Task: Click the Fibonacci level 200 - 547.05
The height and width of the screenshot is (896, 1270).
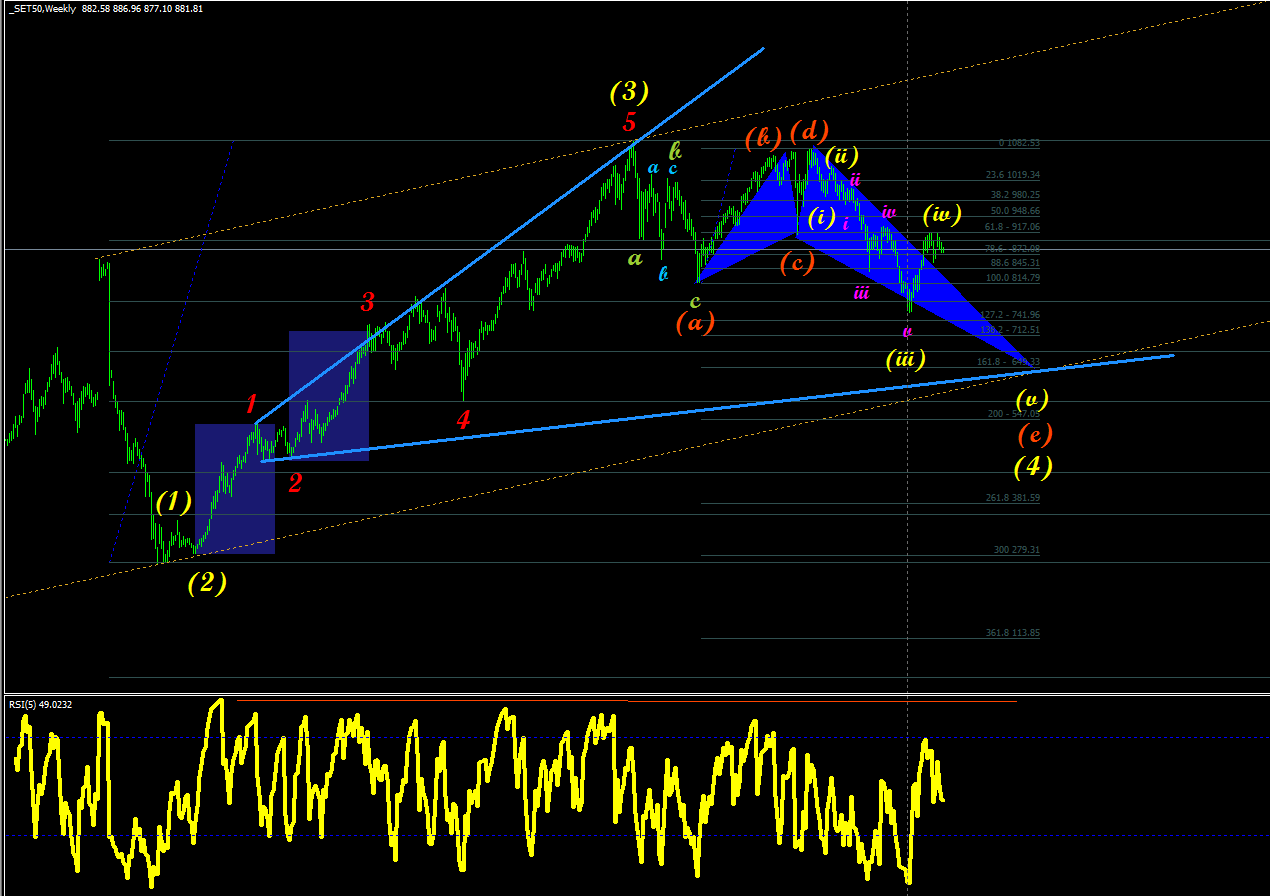Action: [1014, 413]
